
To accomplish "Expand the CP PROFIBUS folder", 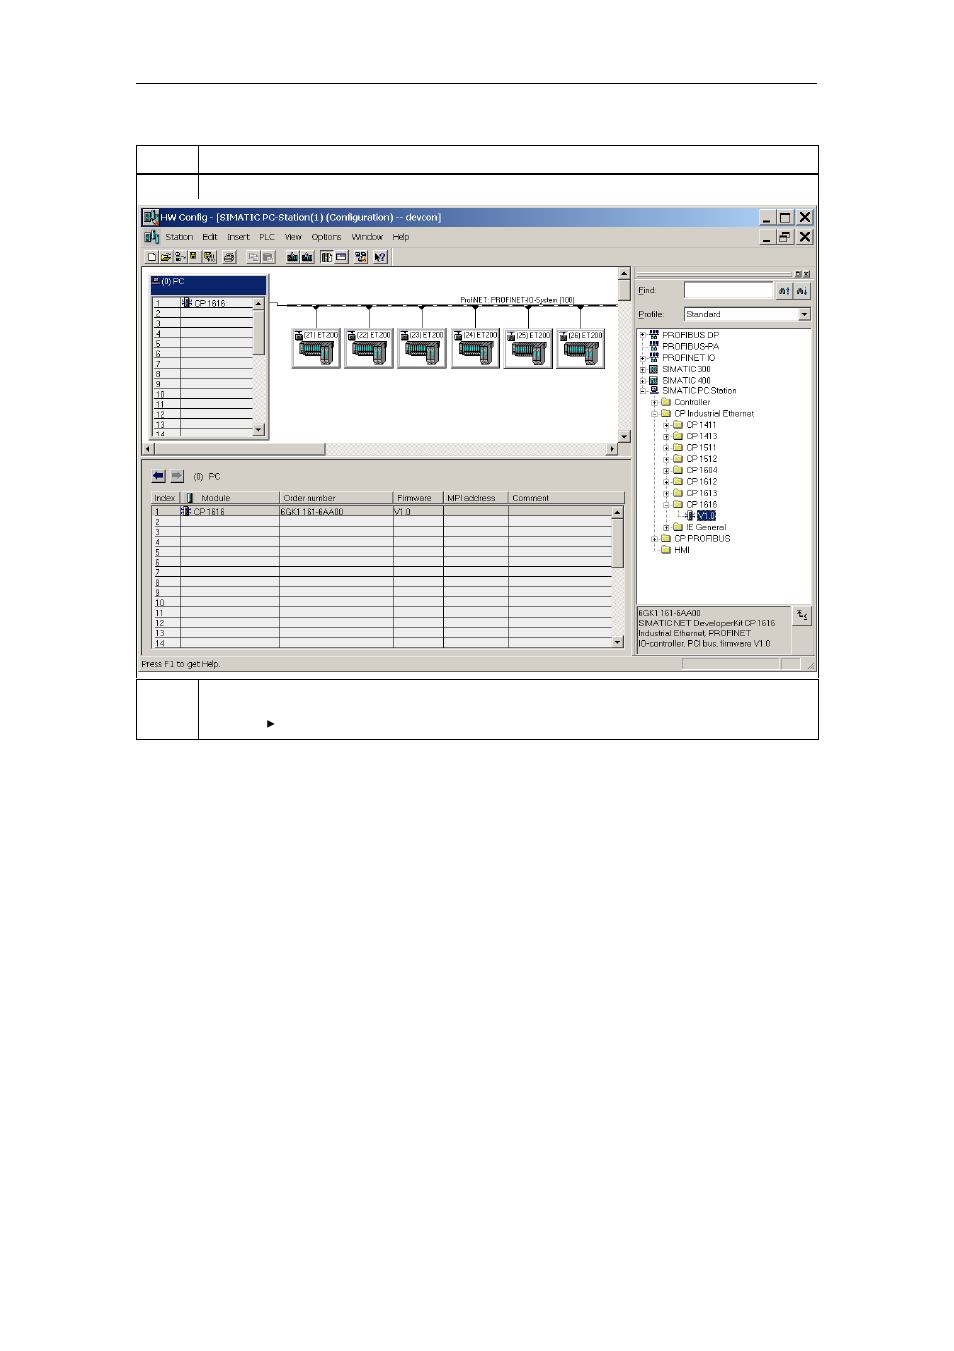I will click(x=655, y=539).
